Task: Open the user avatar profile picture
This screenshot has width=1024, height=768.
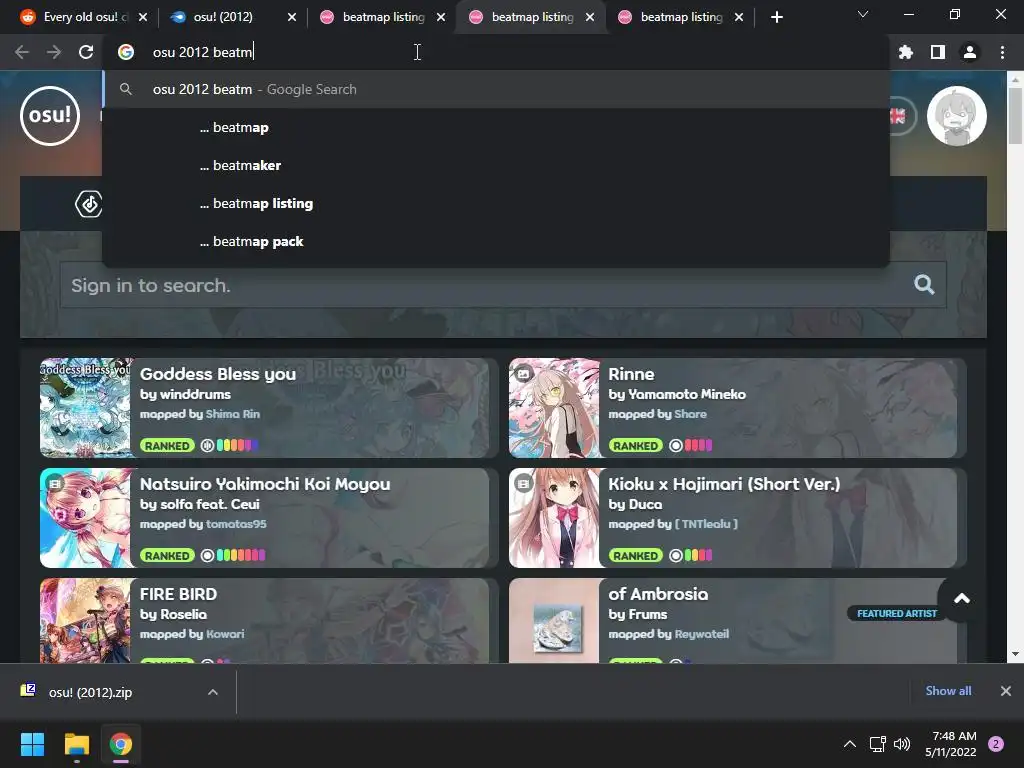Action: tap(957, 116)
